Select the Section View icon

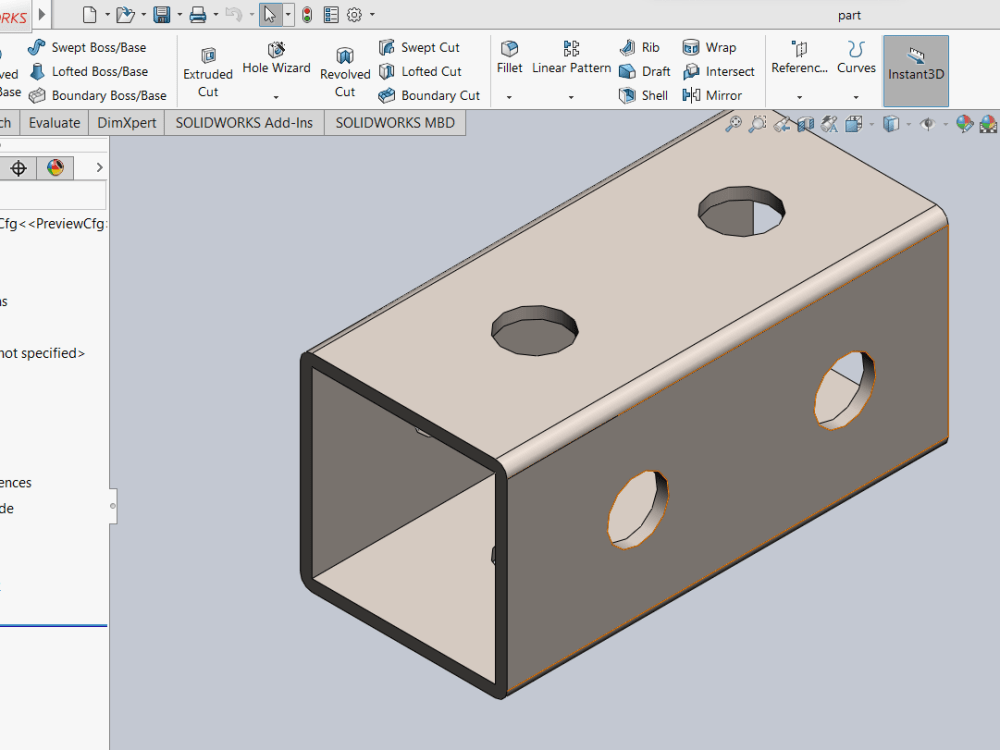[x=805, y=123]
